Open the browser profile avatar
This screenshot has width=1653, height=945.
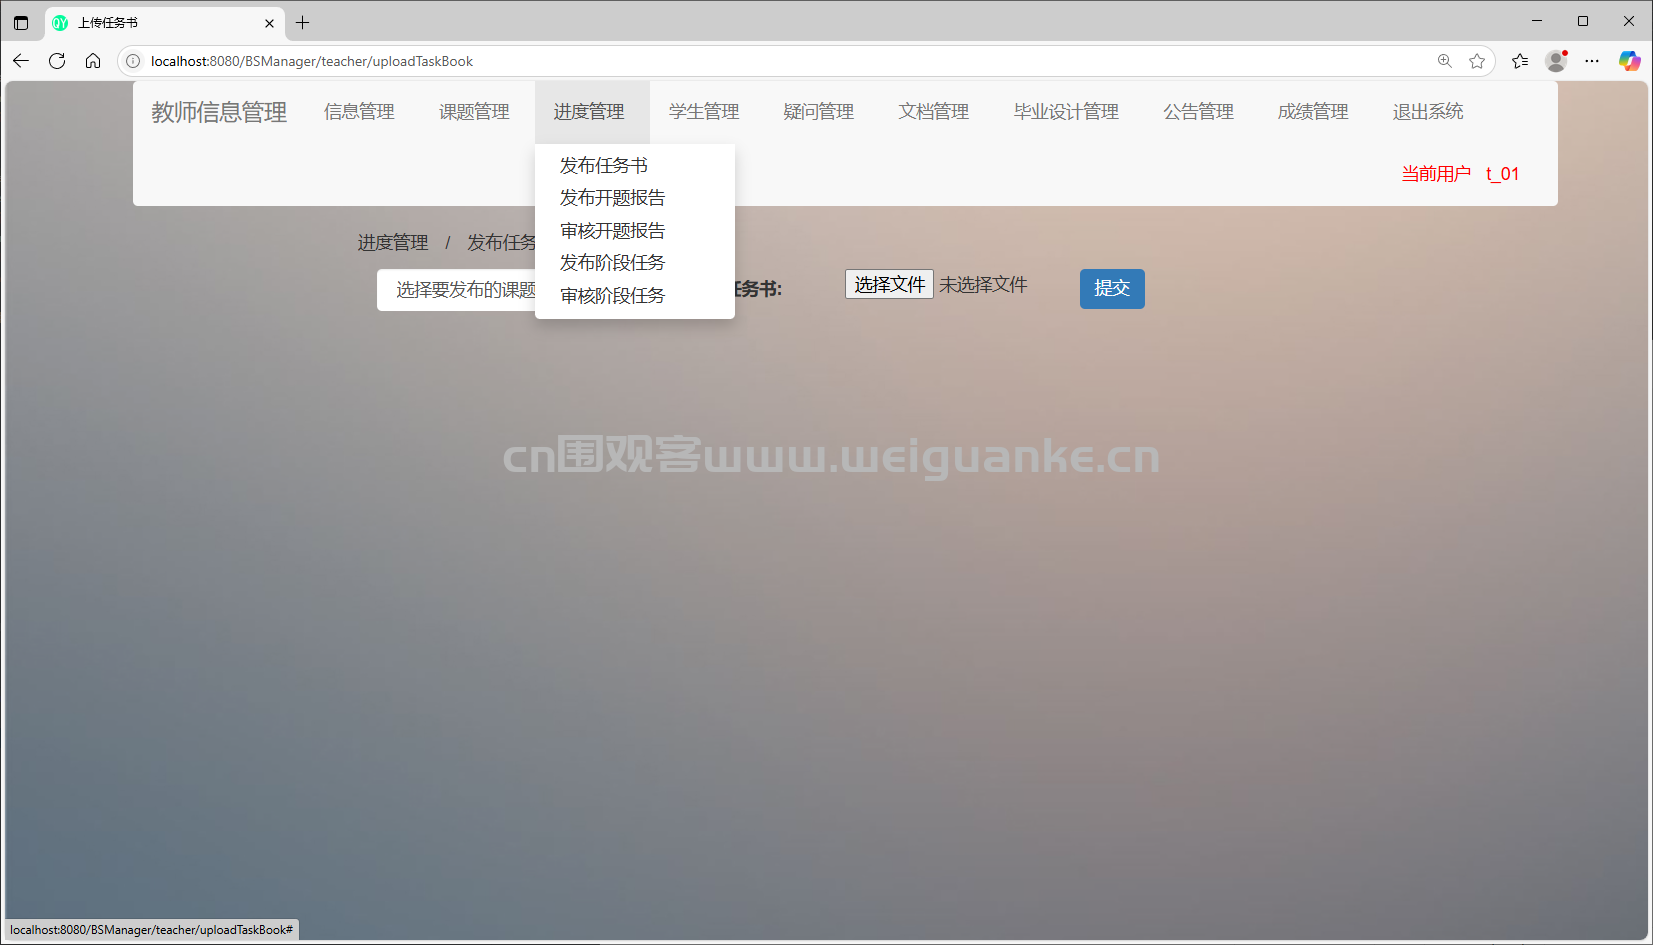1556,61
